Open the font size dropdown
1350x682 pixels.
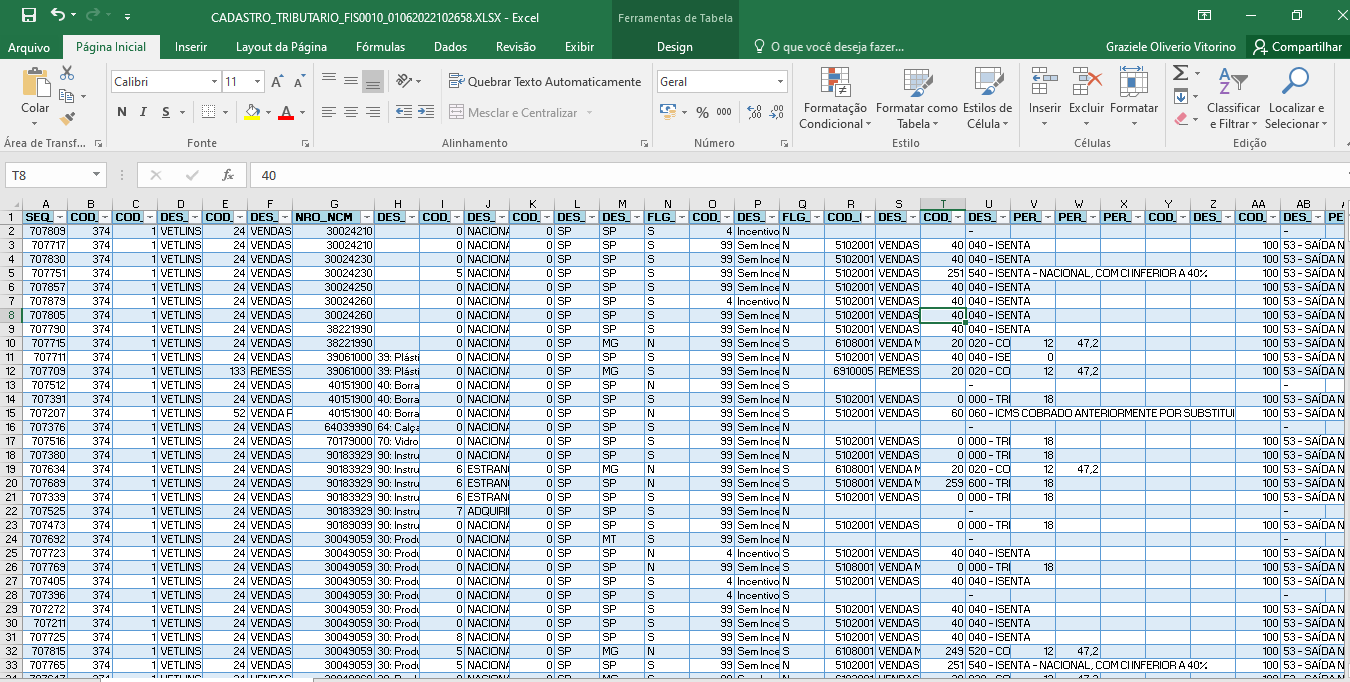coord(258,82)
